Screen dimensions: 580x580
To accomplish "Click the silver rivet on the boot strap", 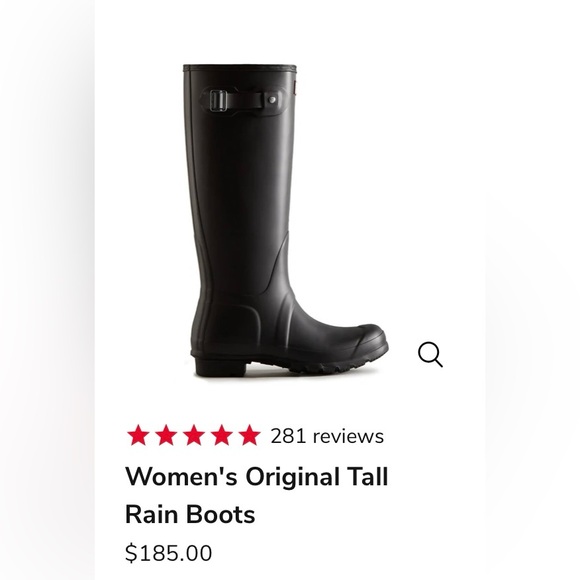I will [x=272, y=100].
